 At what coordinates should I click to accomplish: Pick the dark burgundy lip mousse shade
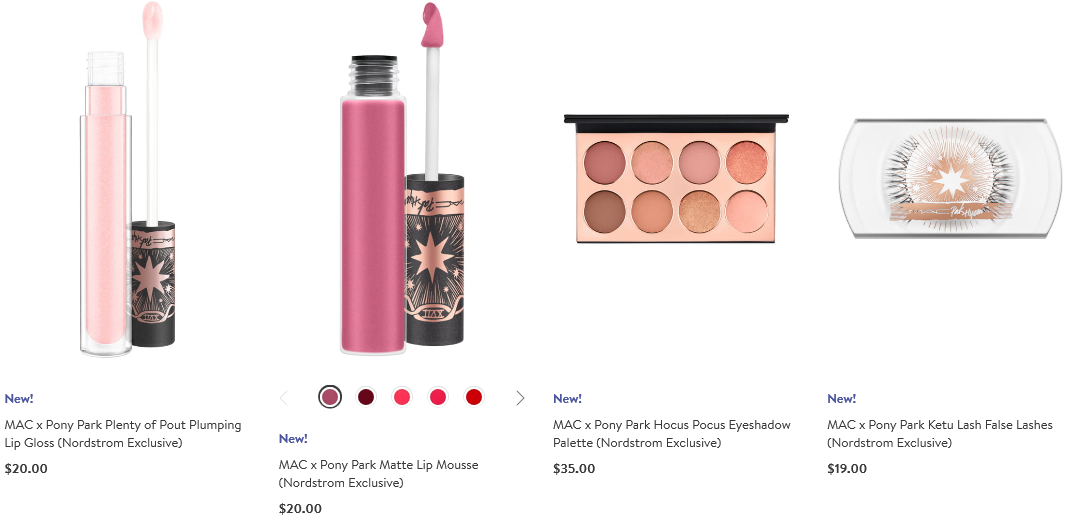pos(366,397)
